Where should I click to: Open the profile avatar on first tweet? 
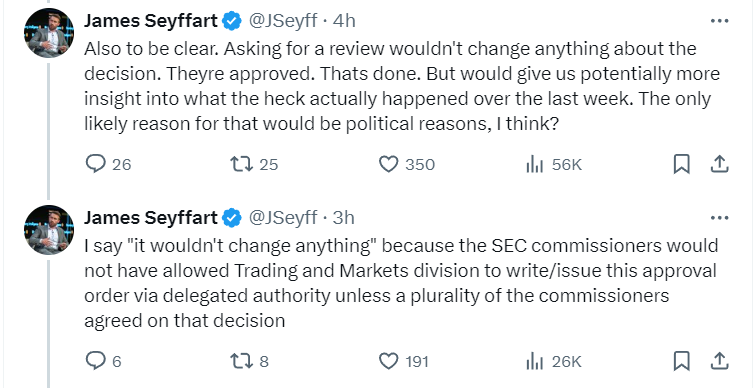(x=49, y=33)
